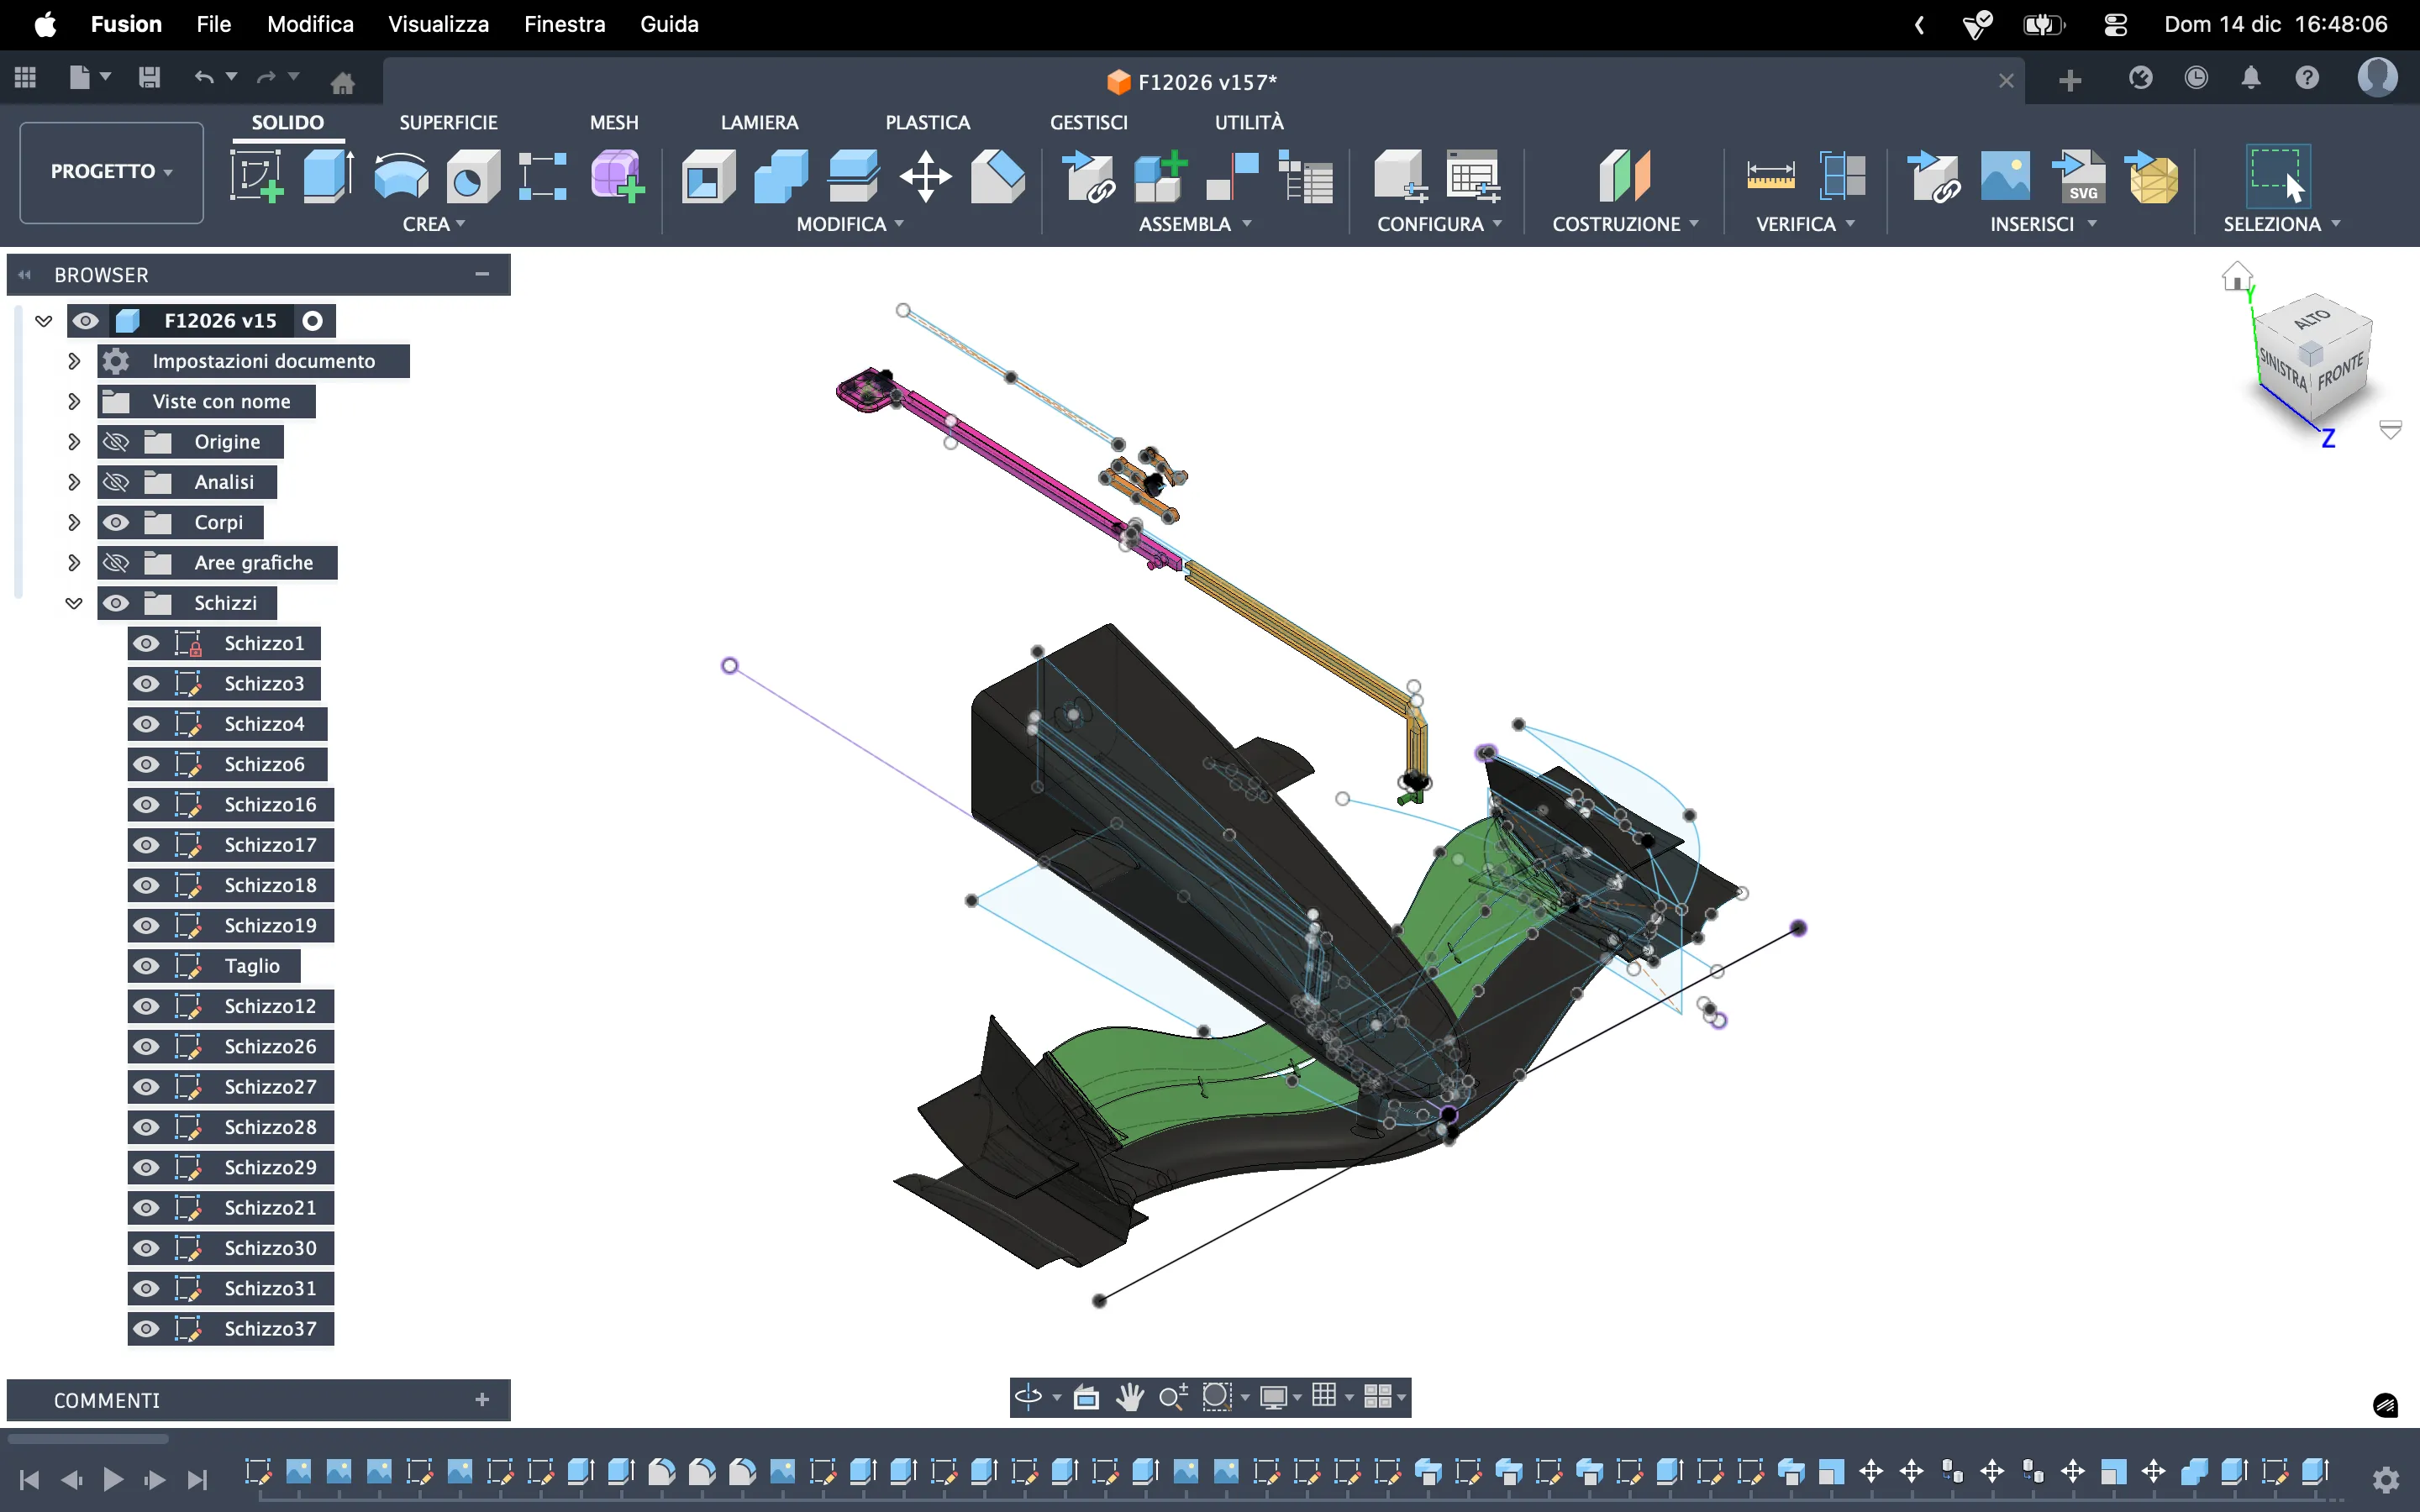The width and height of the screenshot is (2420, 1512).
Task: Open the Apple menu
Action: [x=45, y=24]
